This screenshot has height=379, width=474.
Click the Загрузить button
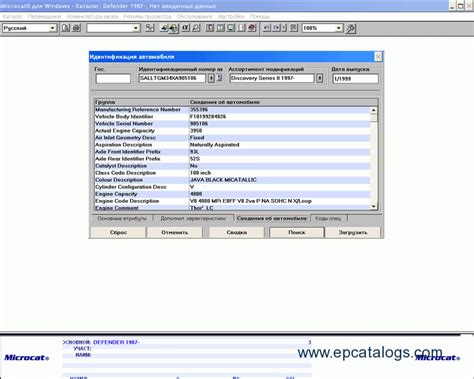click(353, 232)
